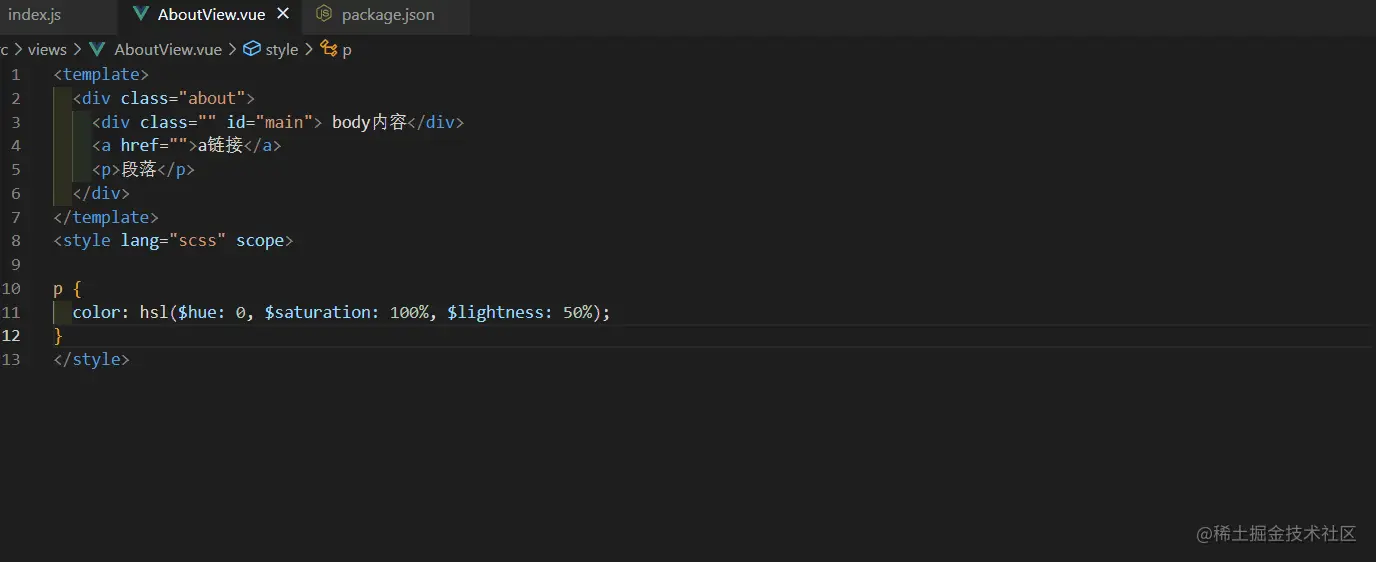Expand the views folder breadcrumb

[x=47, y=49]
